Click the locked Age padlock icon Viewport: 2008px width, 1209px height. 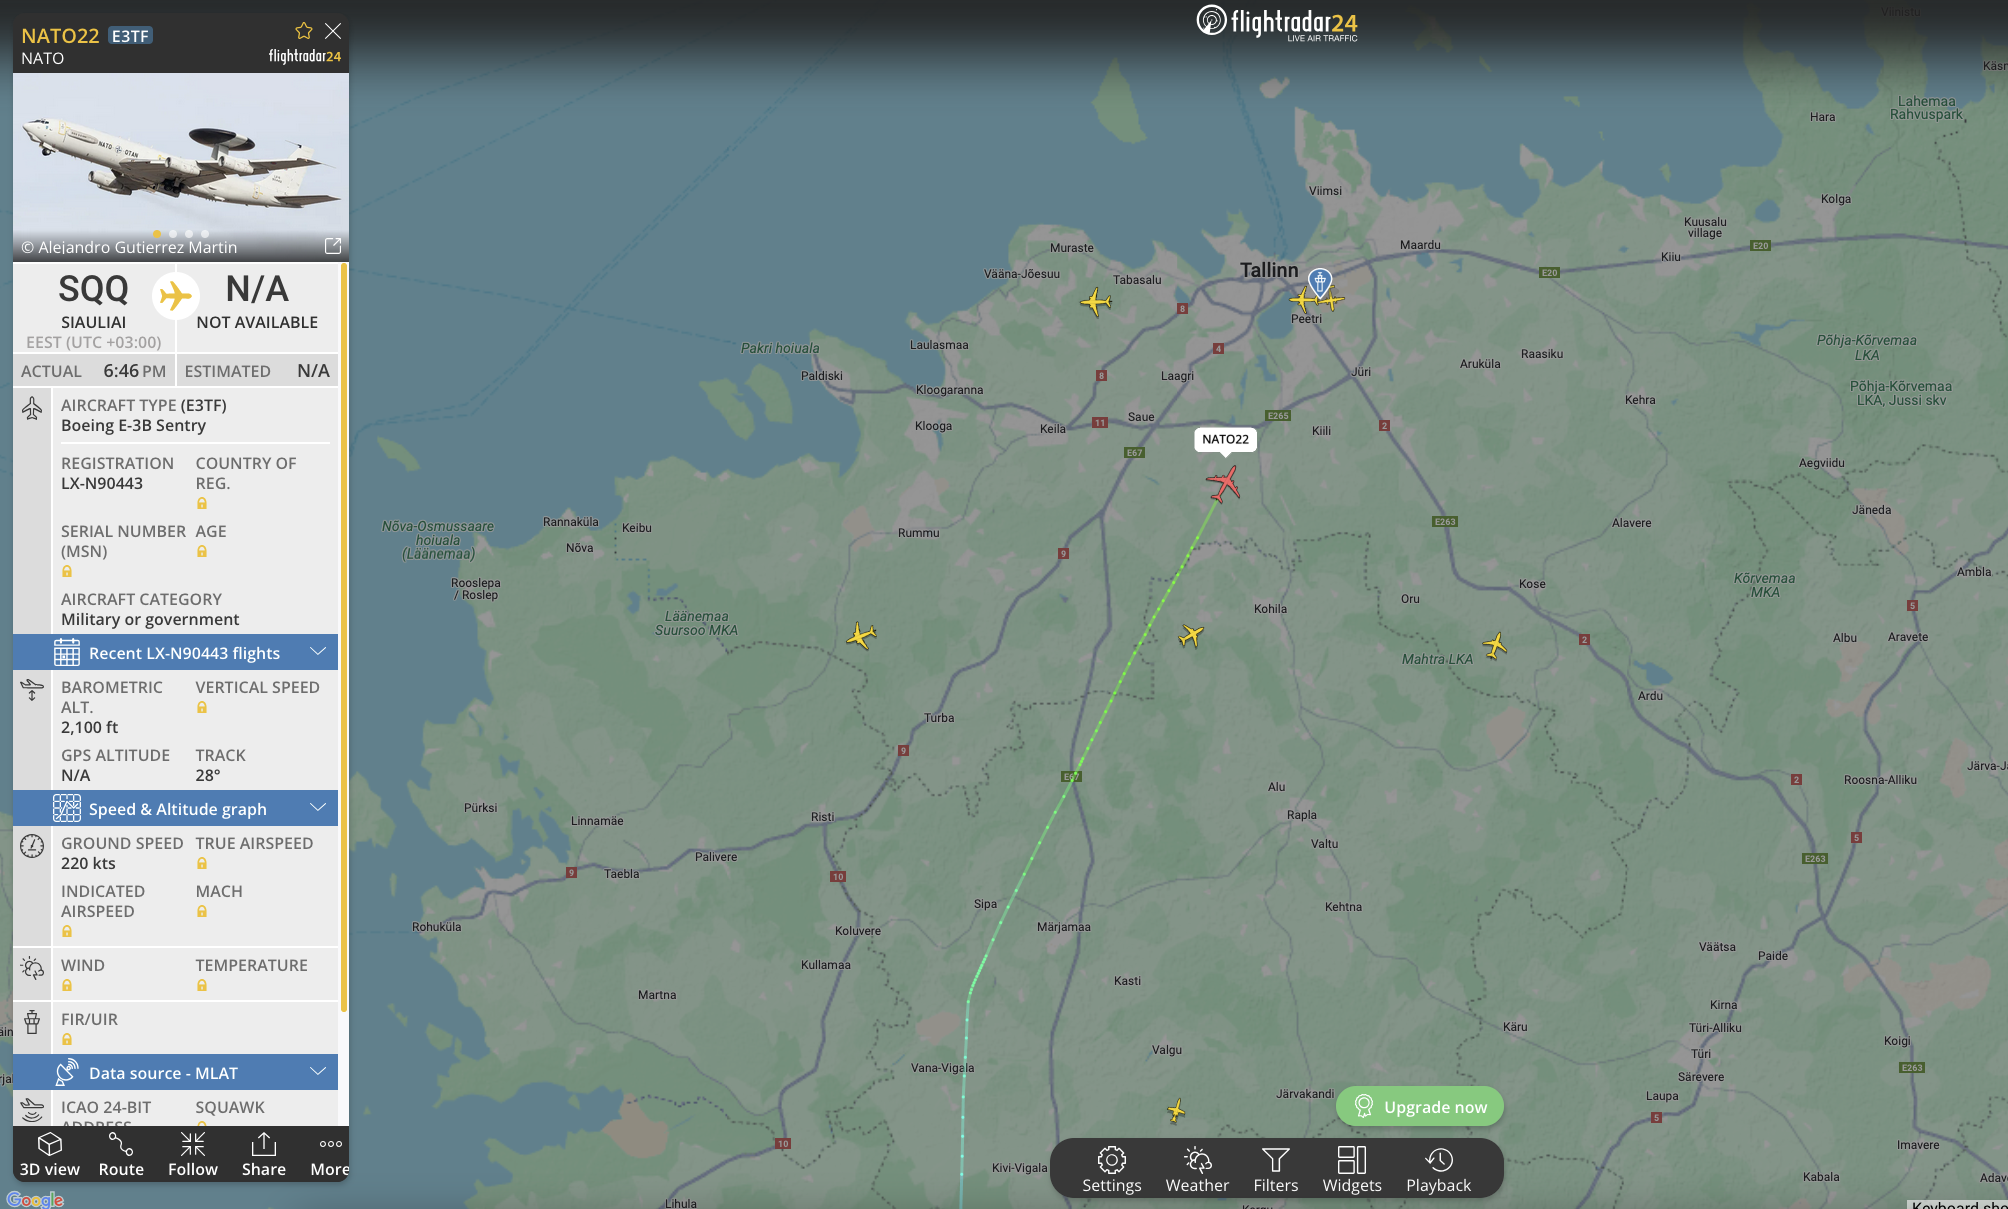pos(202,552)
